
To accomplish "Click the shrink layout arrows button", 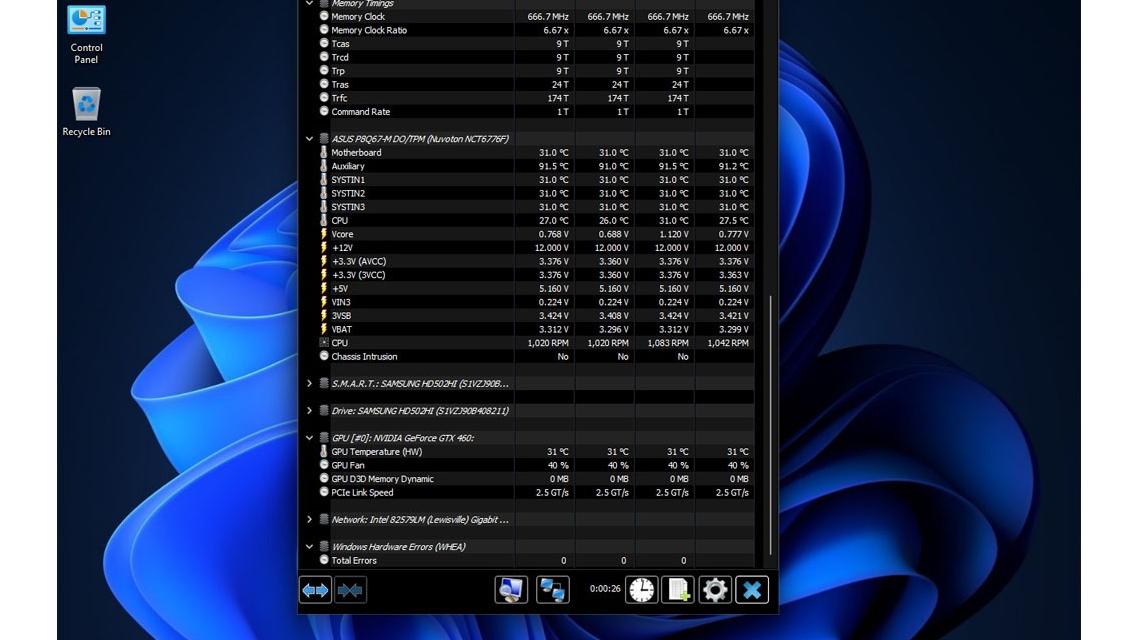I will pos(350,590).
